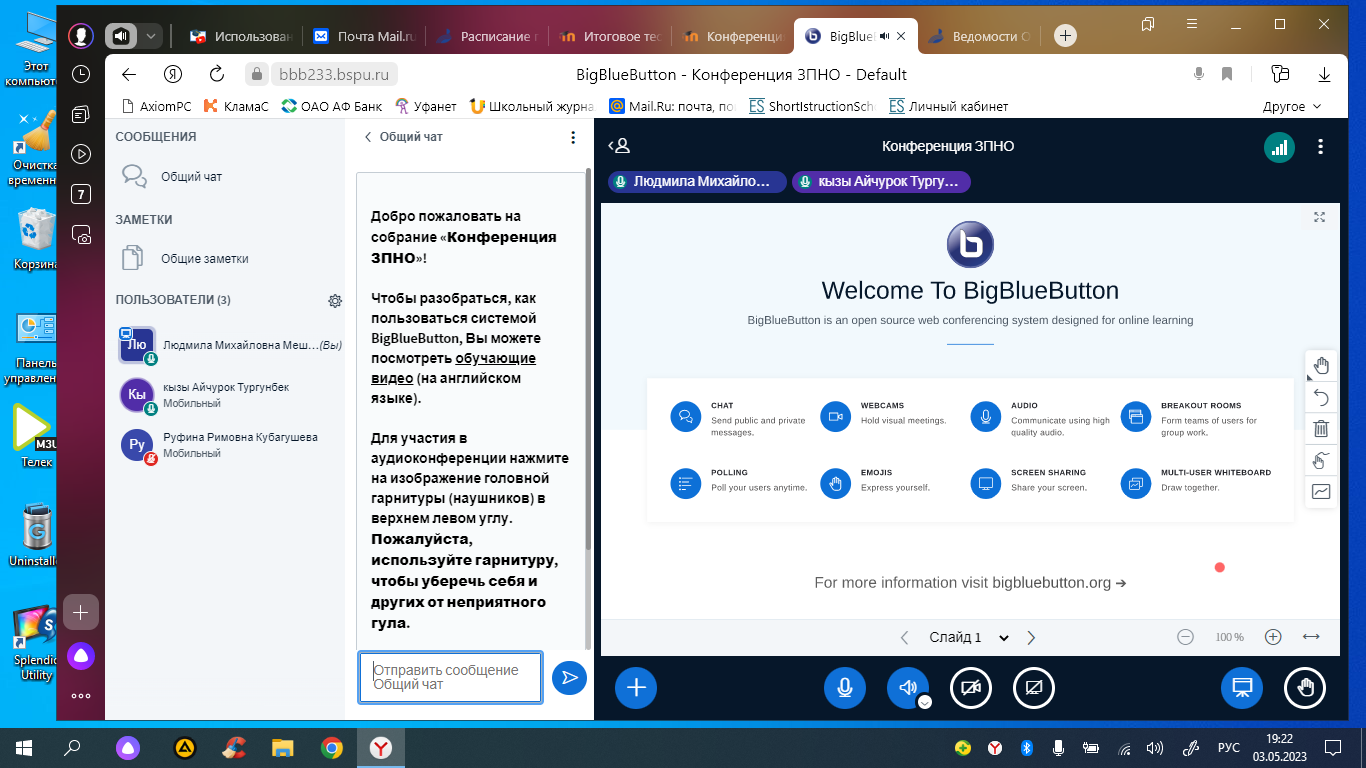Open the chat options three-dot menu
Image resolution: width=1366 pixels, height=768 pixels.
pos(573,137)
